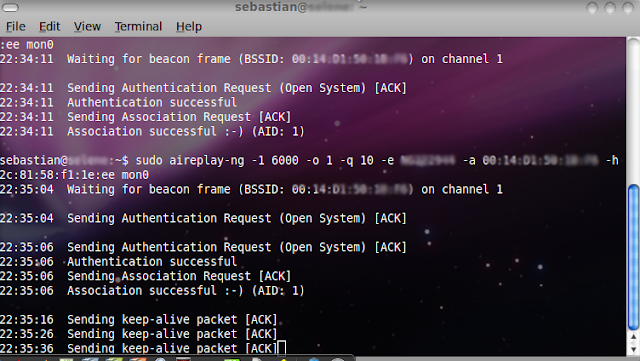Click the 22:35:06 Association successful line

pyautogui.click(x=152, y=291)
